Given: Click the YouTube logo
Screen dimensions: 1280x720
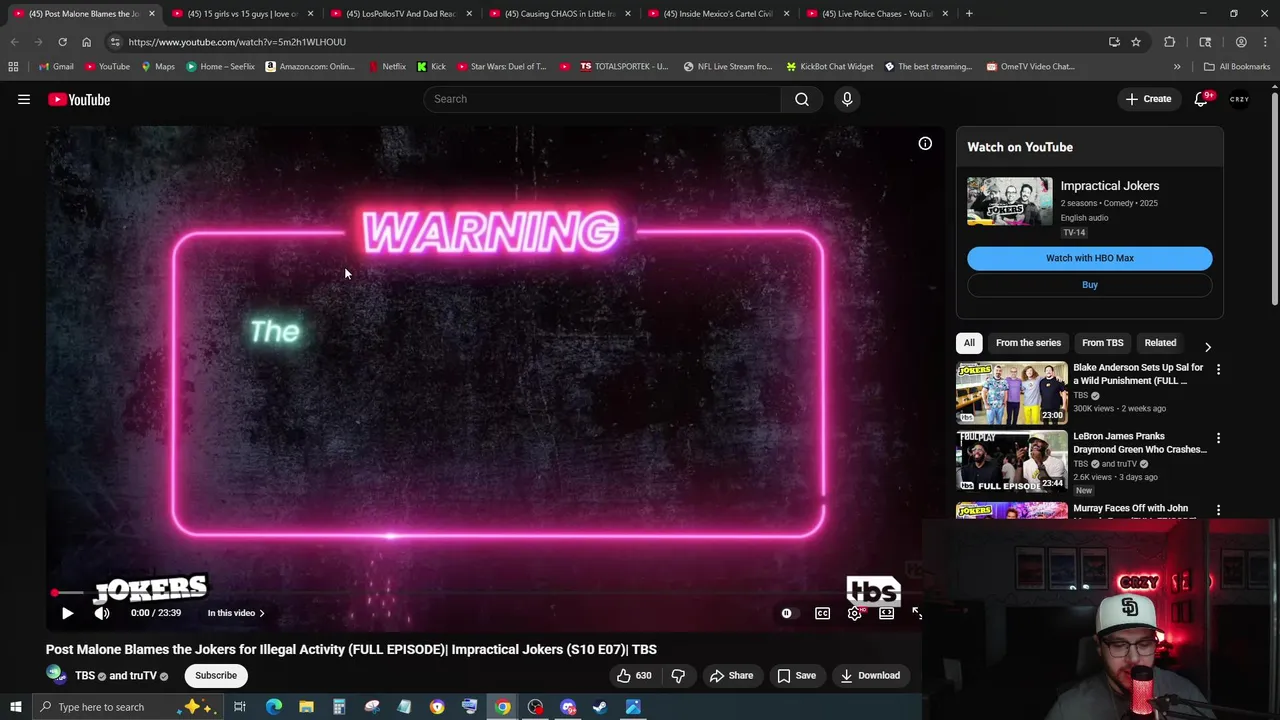Looking at the screenshot, I should point(79,99).
